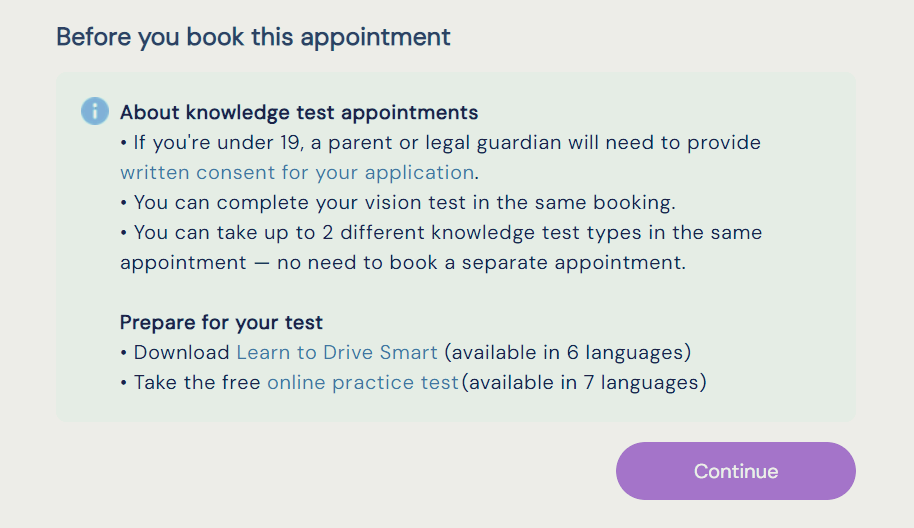Click the 'Take the free' text
Image resolution: width=914 pixels, height=528 pixels.
(197, 383)
